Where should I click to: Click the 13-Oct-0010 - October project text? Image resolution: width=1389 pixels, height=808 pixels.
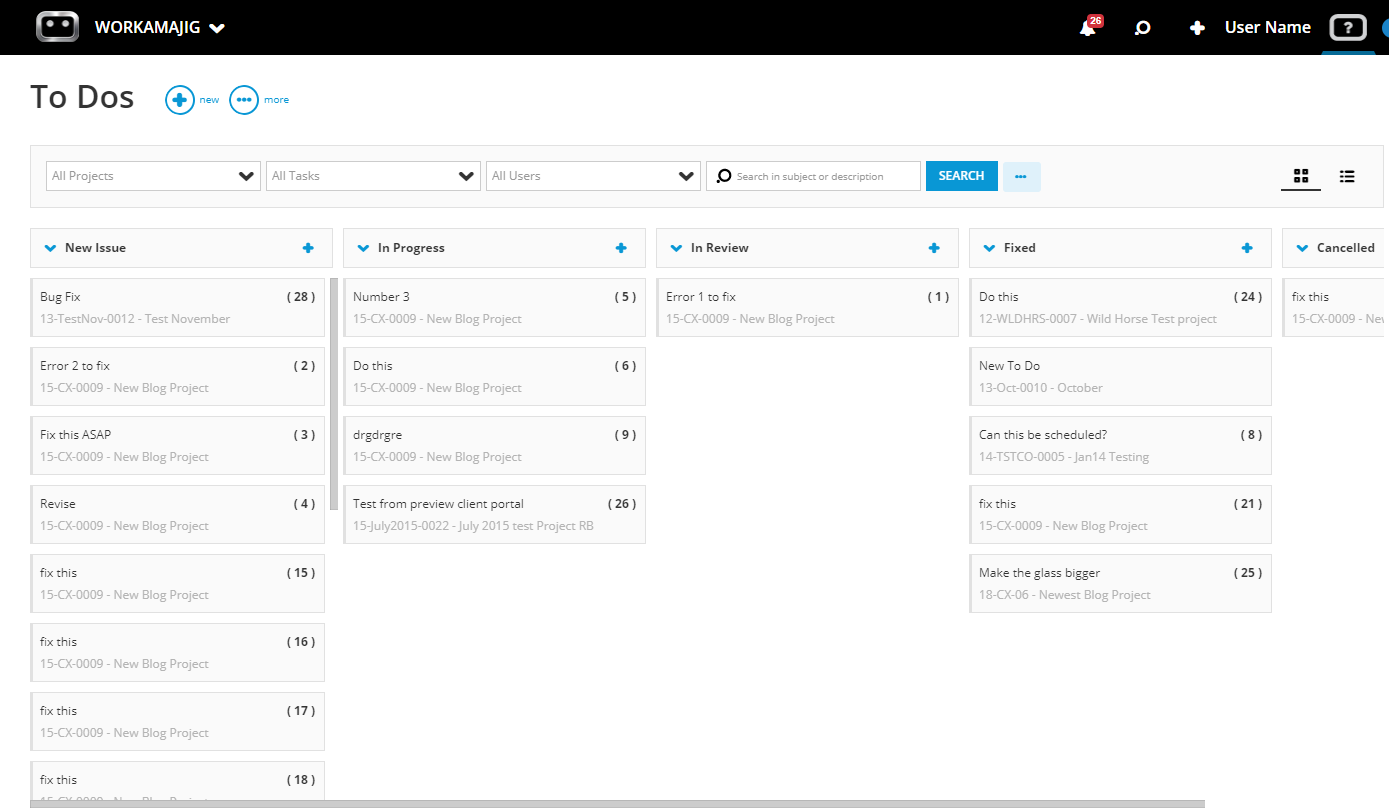pyautogui.click(x=1041, y=388)
